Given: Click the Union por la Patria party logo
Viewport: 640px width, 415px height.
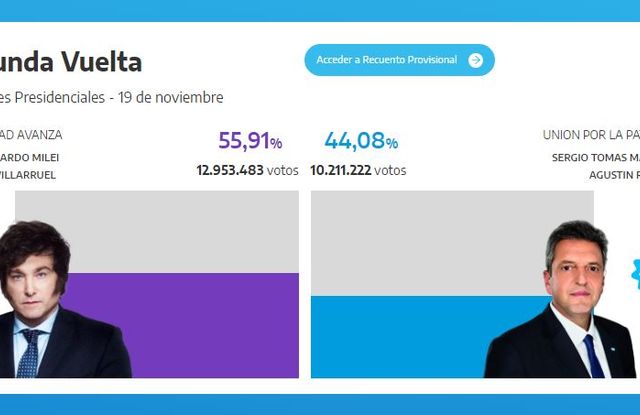Looking at the screenshot, I should 634,272.
